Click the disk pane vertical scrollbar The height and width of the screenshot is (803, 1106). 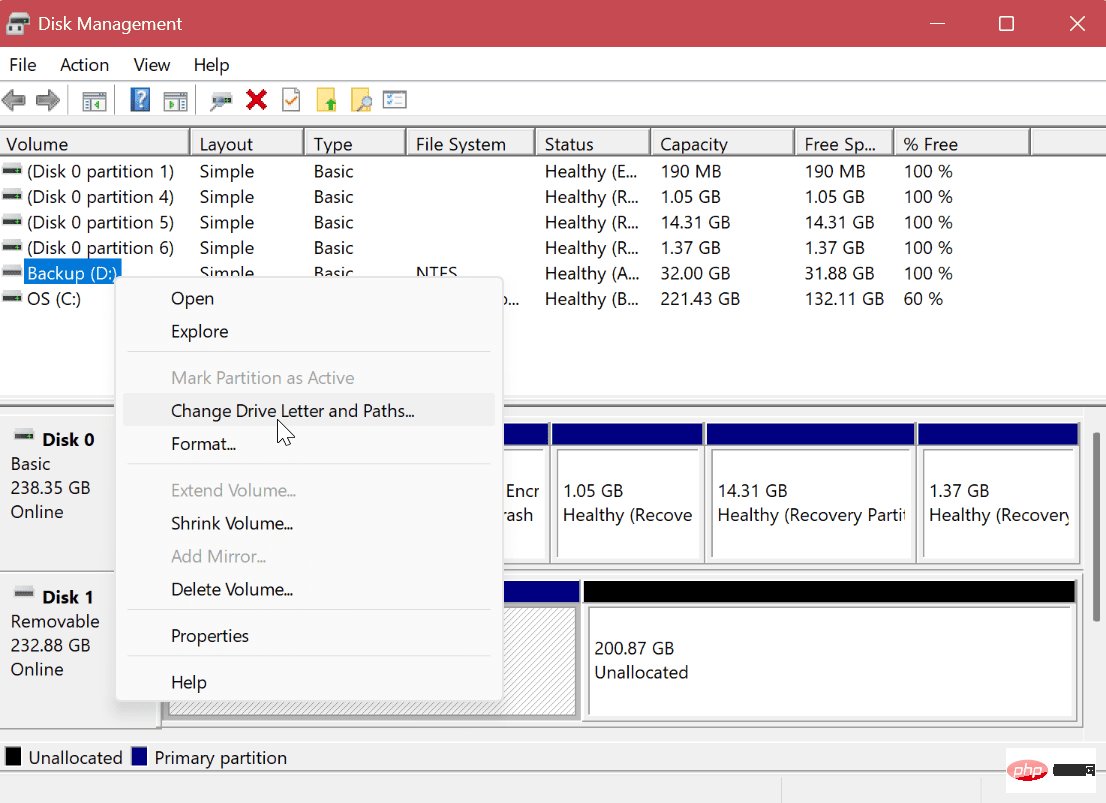click(1096, 526)
